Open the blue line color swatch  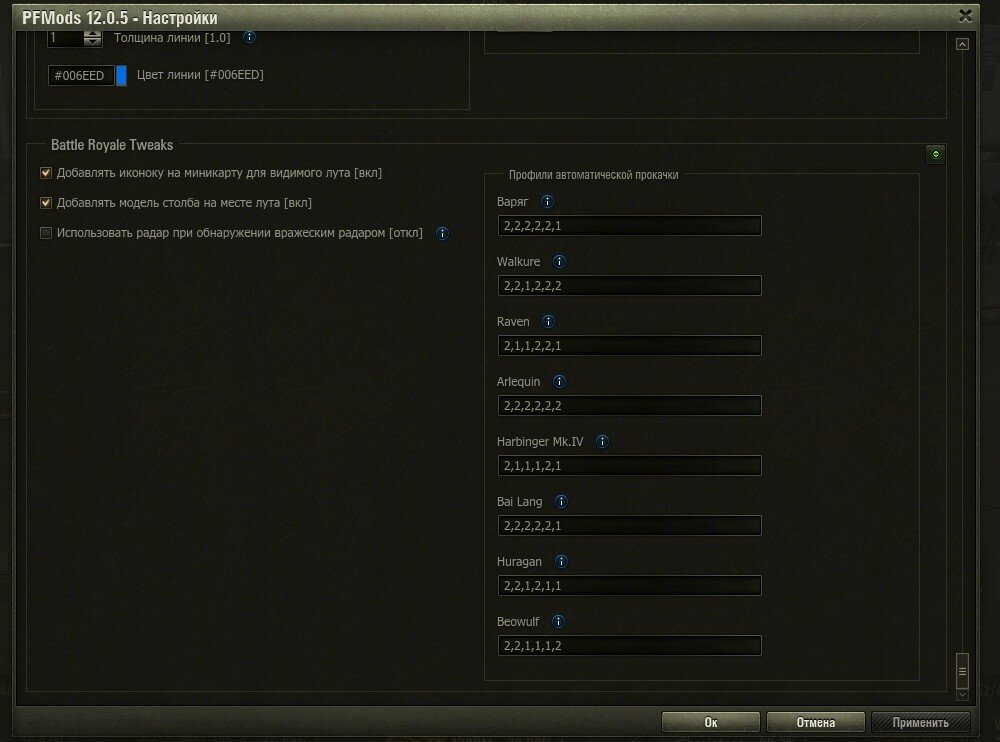click(x=122, y=76)
